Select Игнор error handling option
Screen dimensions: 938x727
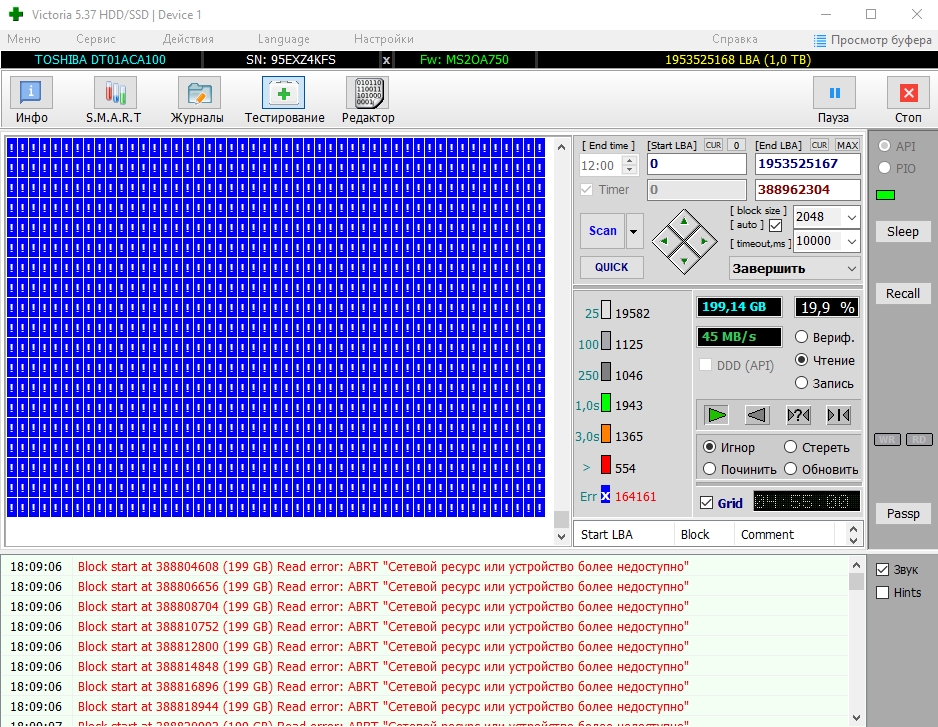click(709, 447)
